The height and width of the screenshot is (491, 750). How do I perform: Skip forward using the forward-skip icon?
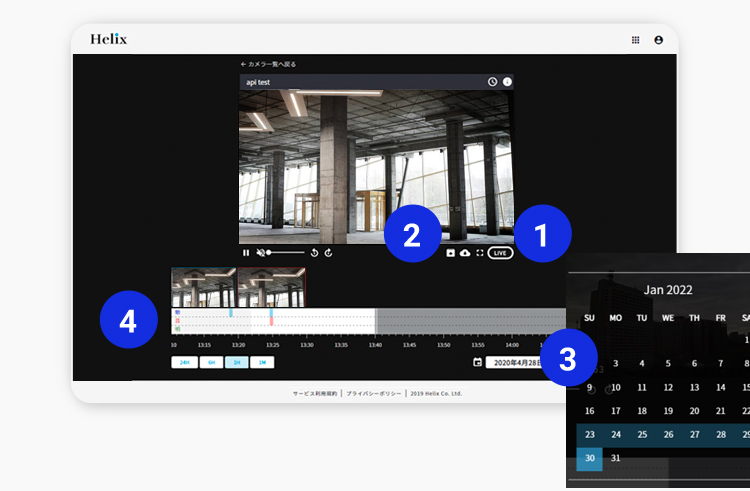329,253
